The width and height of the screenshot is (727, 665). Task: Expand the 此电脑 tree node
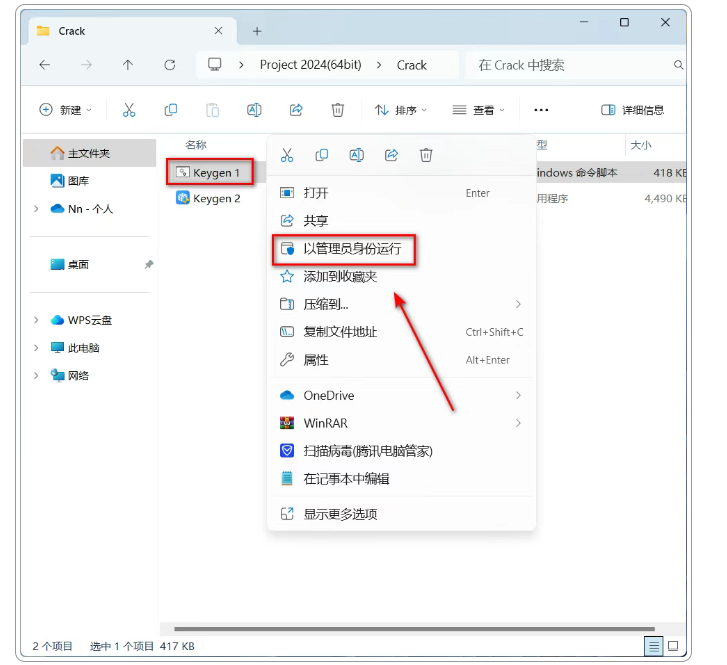(37, 348)
